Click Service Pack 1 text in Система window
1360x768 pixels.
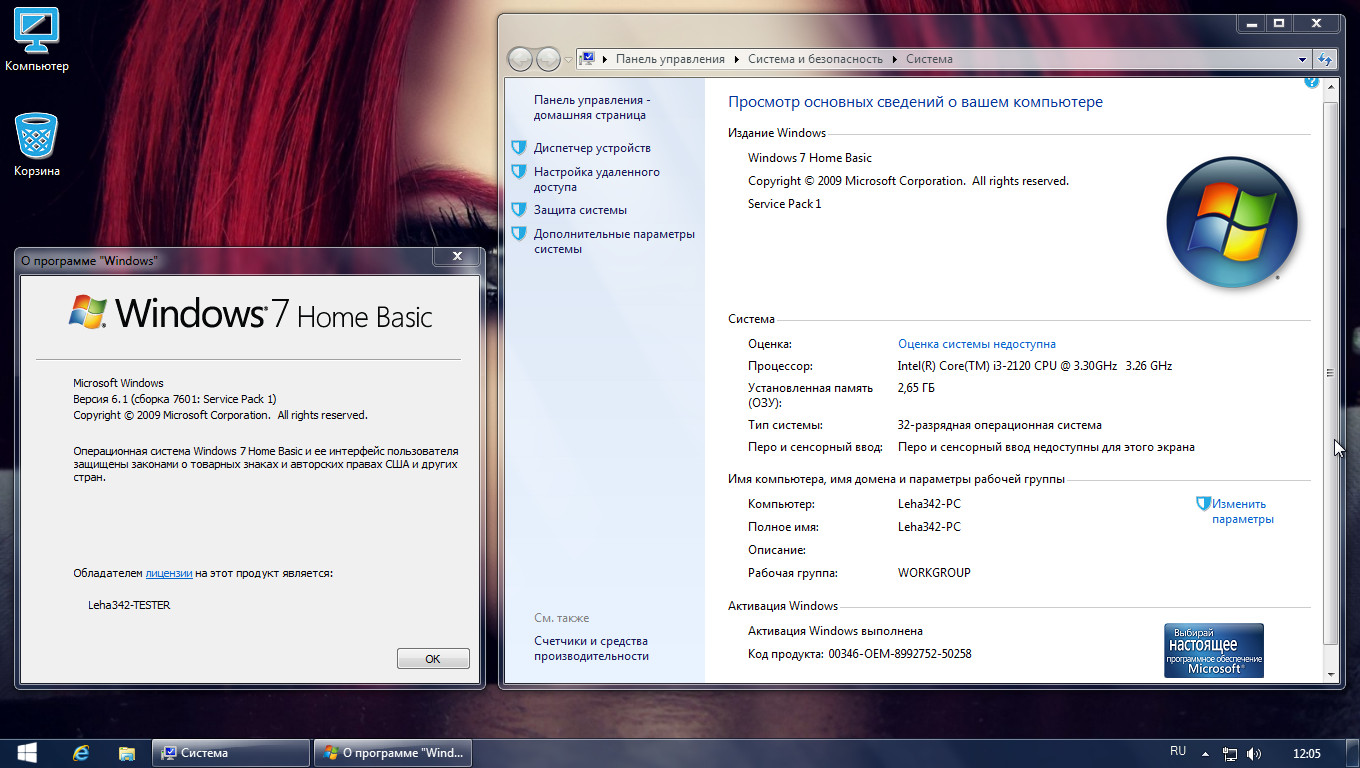[x=785, y=204]
